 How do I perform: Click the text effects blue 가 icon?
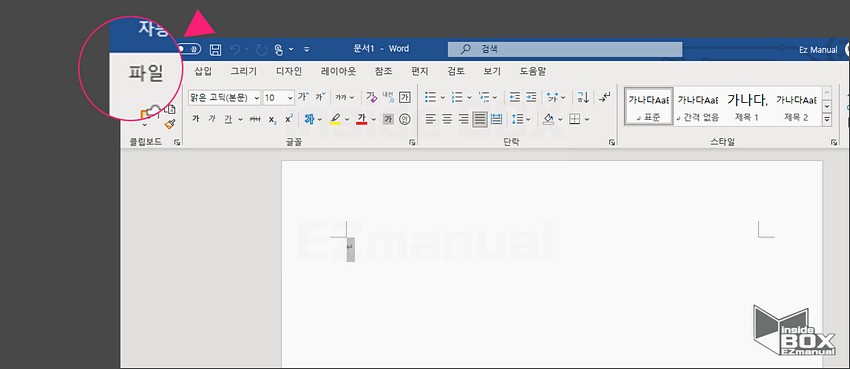pyautogui.click(x=310, y=119)
